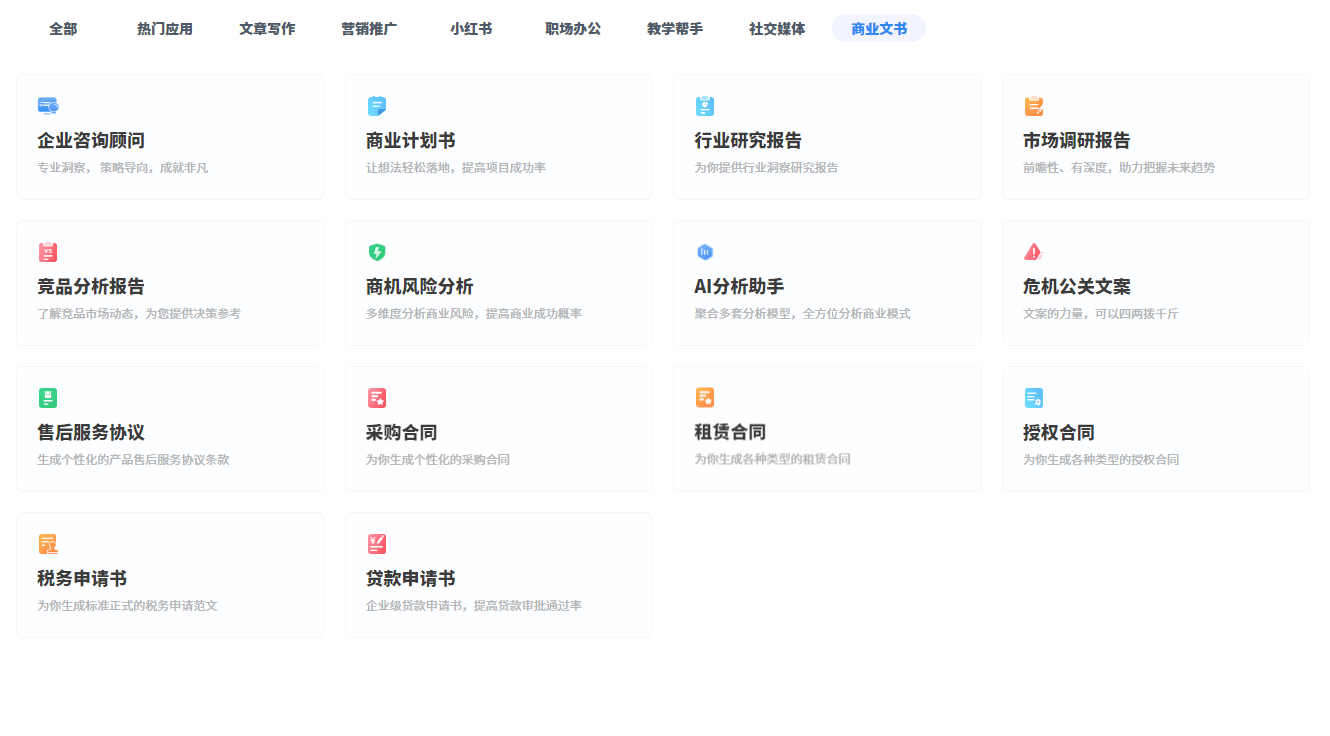Screen dimensions: 1330x736
Task: Open the 采购合同 title
Action: point(402,433)
